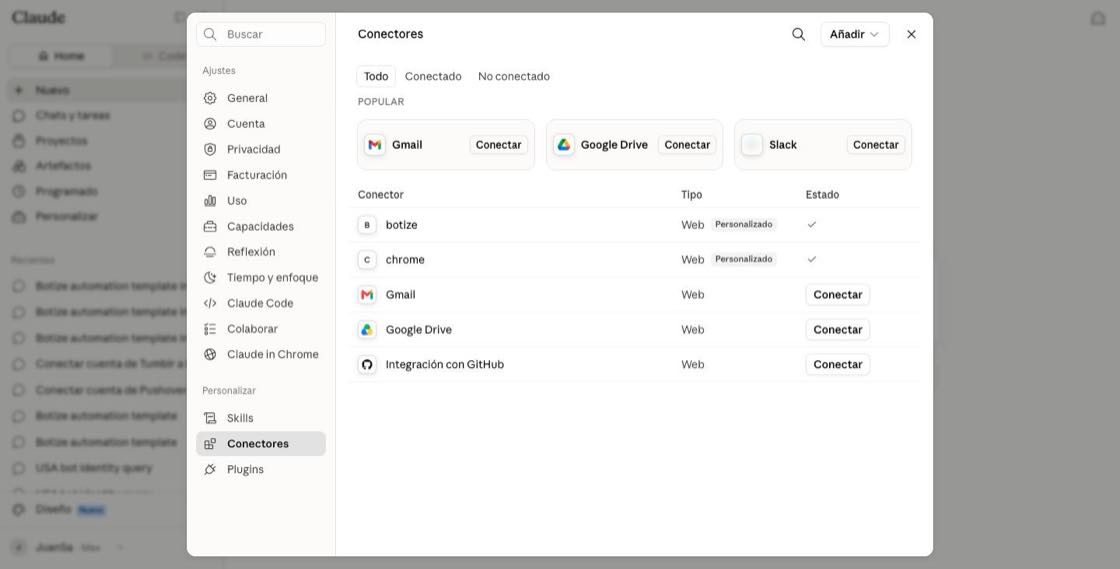
Task: Click the Tiempo y enfoque icon
Action: pos(210,277)
